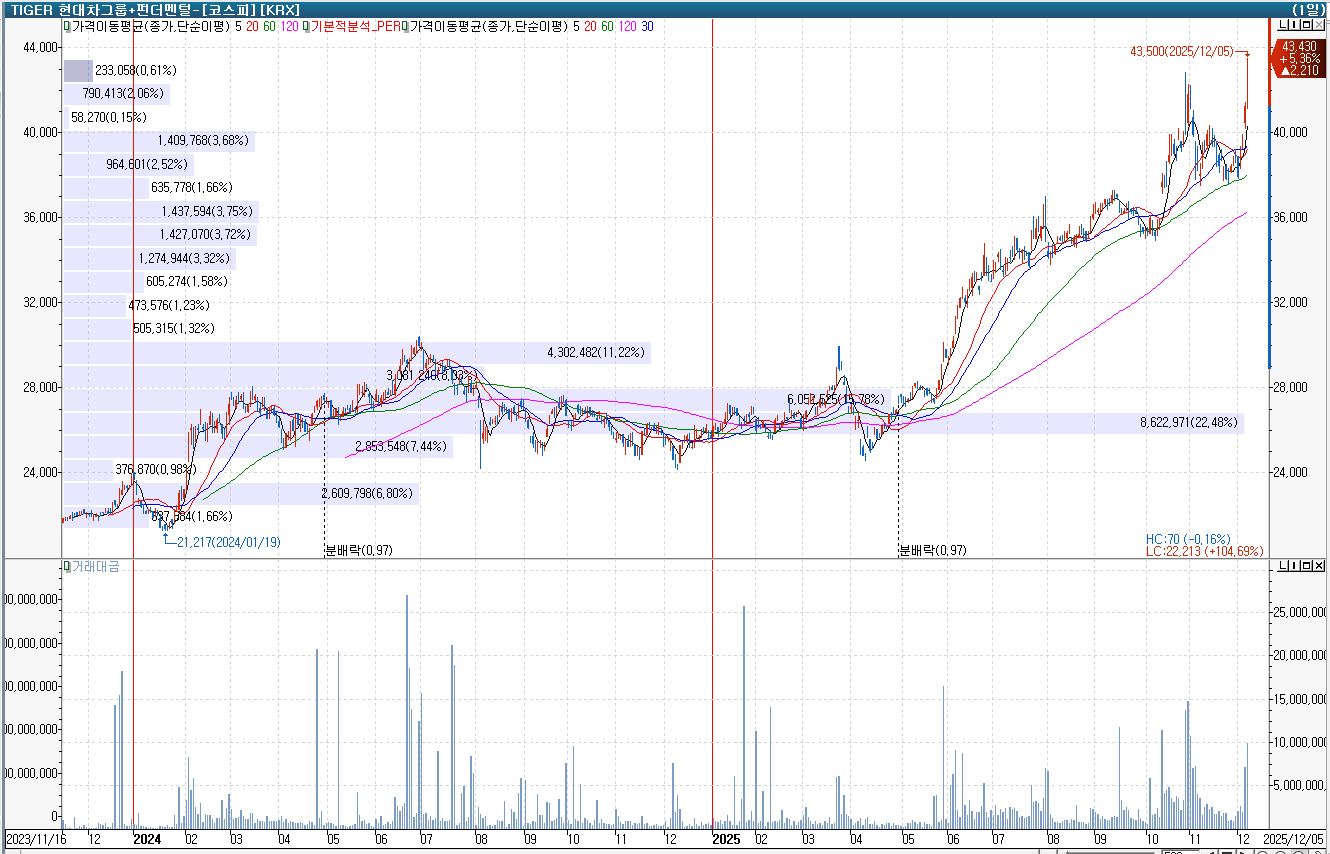Select volume profile label 1,409,768(3.68%)
Screen dimensions: 1330x854
tap(202, 141)
